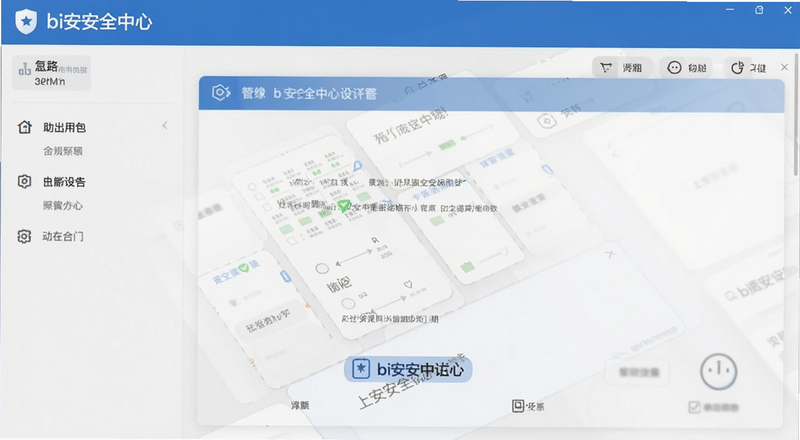This screenshot has height=440, width=800.
Task: Select the sidebar item beside the hexagon shield
Action: tap(64, 182)
